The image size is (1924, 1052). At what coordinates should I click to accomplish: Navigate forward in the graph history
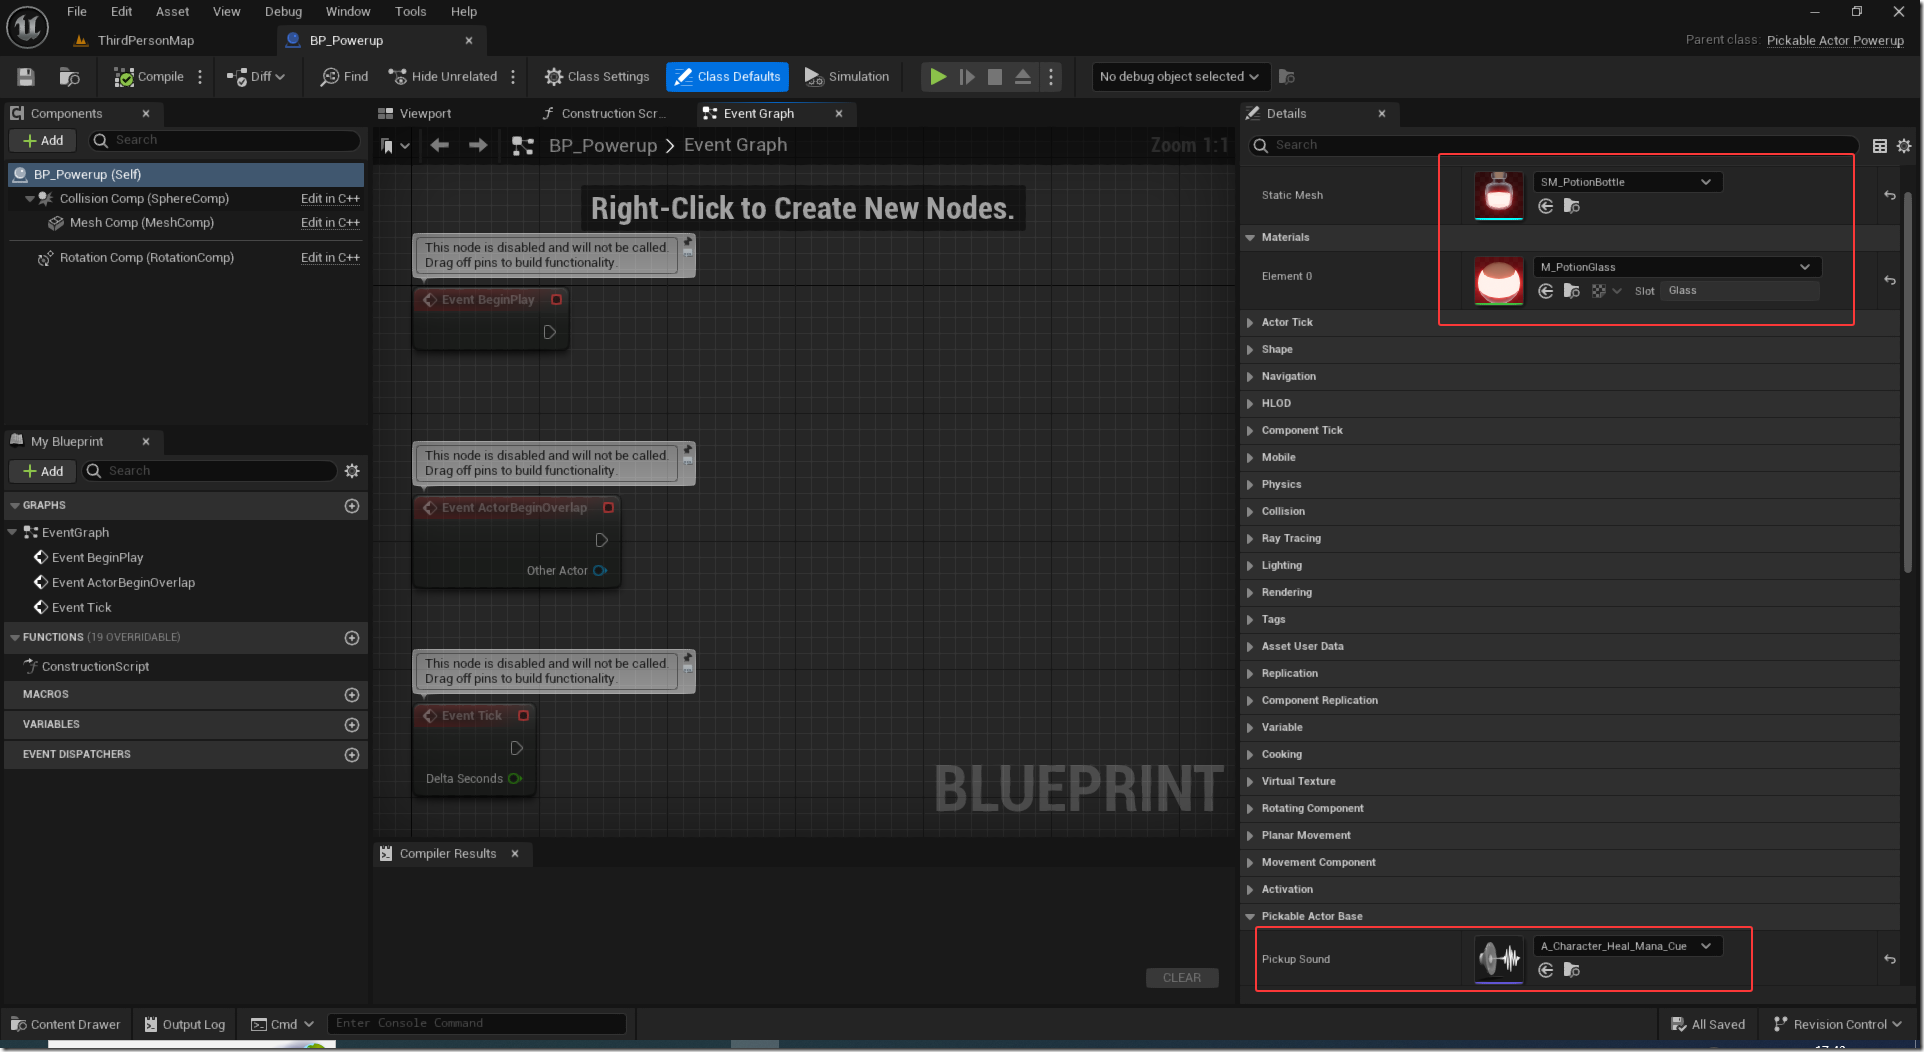[x=478, y=146]
